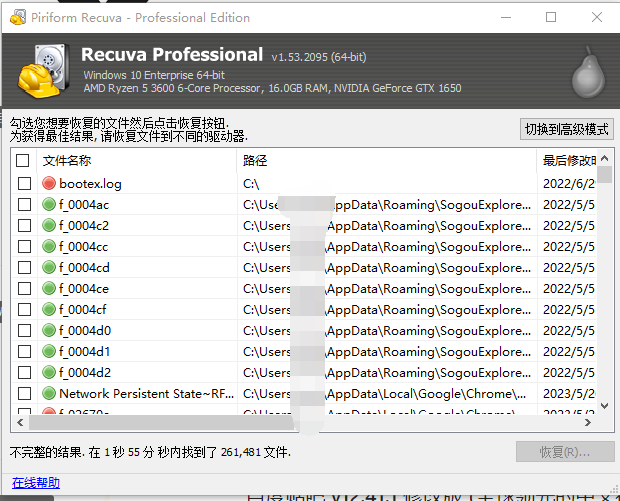The width and height of the screenshot is (620, 501).
Task: Check the box for f_0004cf
Action: tap(25, 309)
